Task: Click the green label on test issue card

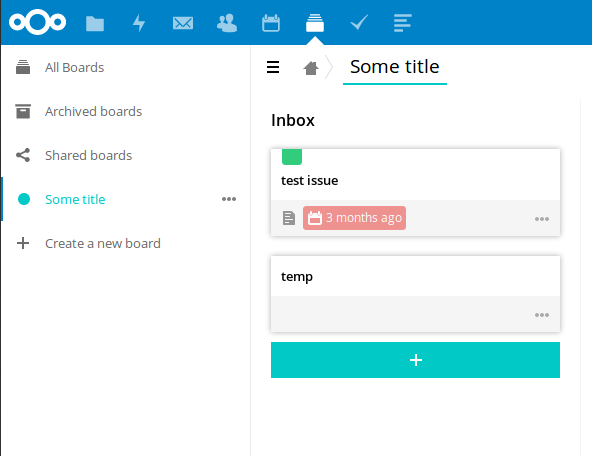Action: point(292,157)
